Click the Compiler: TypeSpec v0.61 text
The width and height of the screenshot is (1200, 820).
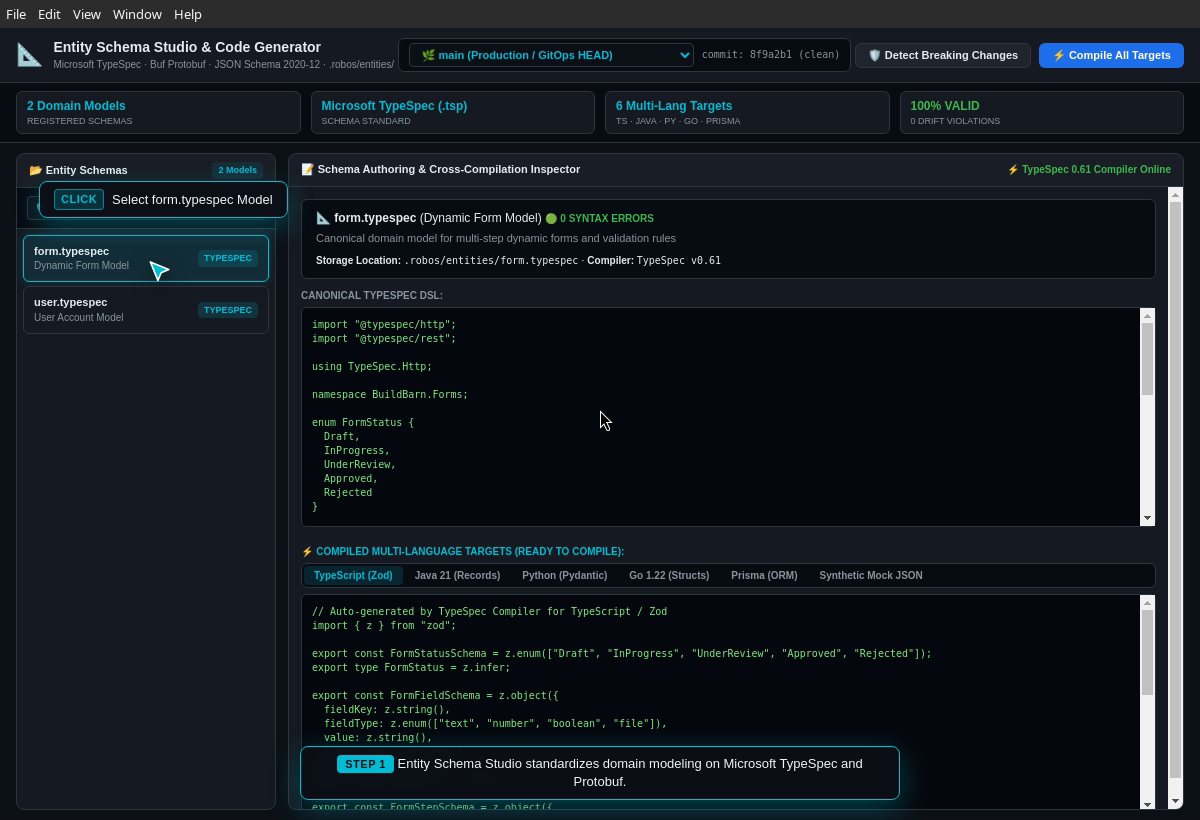click(x=654, y=260)
